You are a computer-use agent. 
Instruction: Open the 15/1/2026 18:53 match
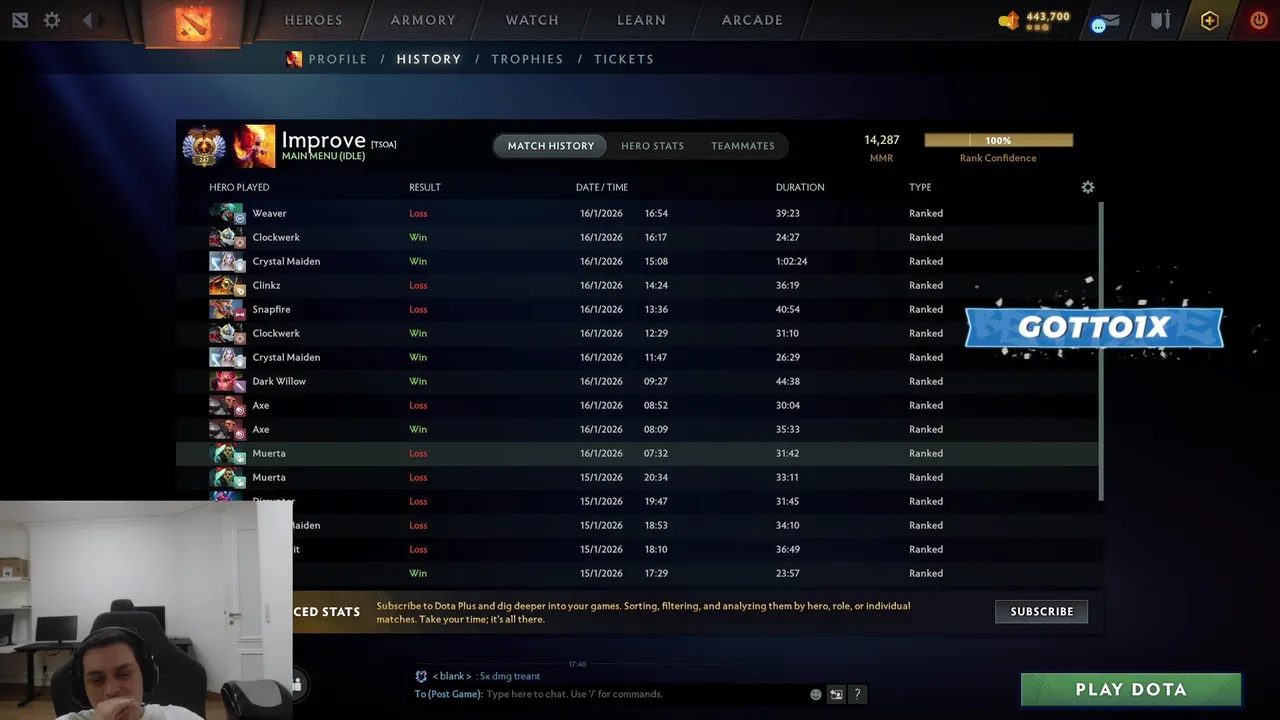(695, 525)
